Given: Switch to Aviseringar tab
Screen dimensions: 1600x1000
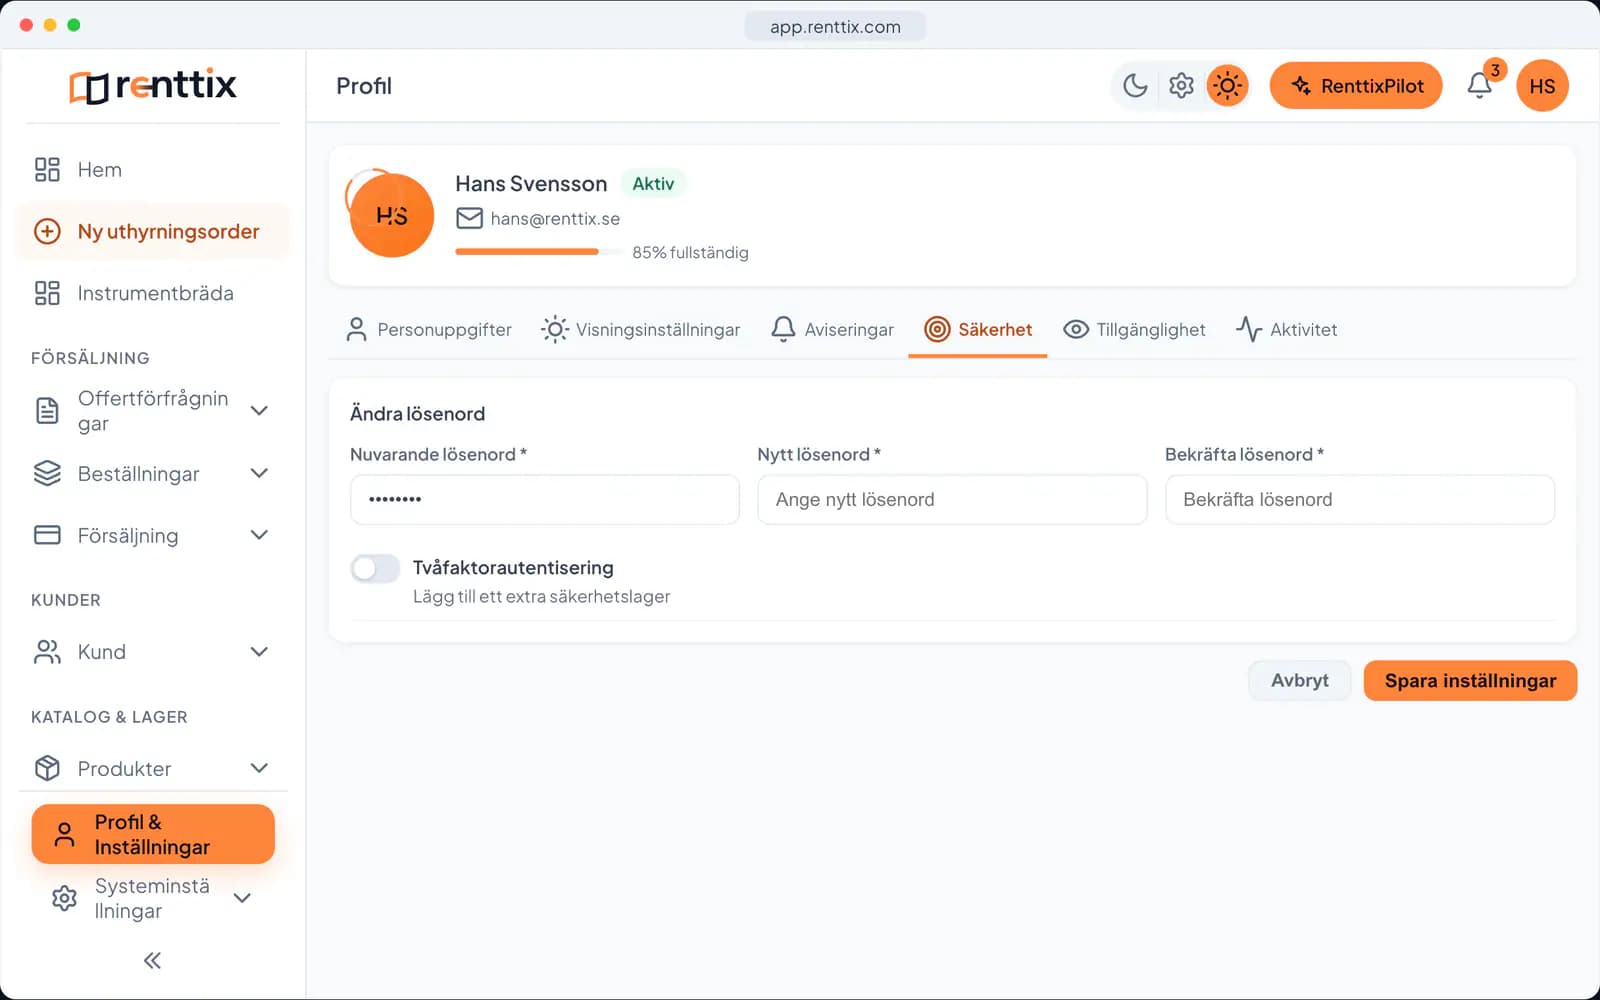Looking at the screenshot, I should tap(833, 330).
